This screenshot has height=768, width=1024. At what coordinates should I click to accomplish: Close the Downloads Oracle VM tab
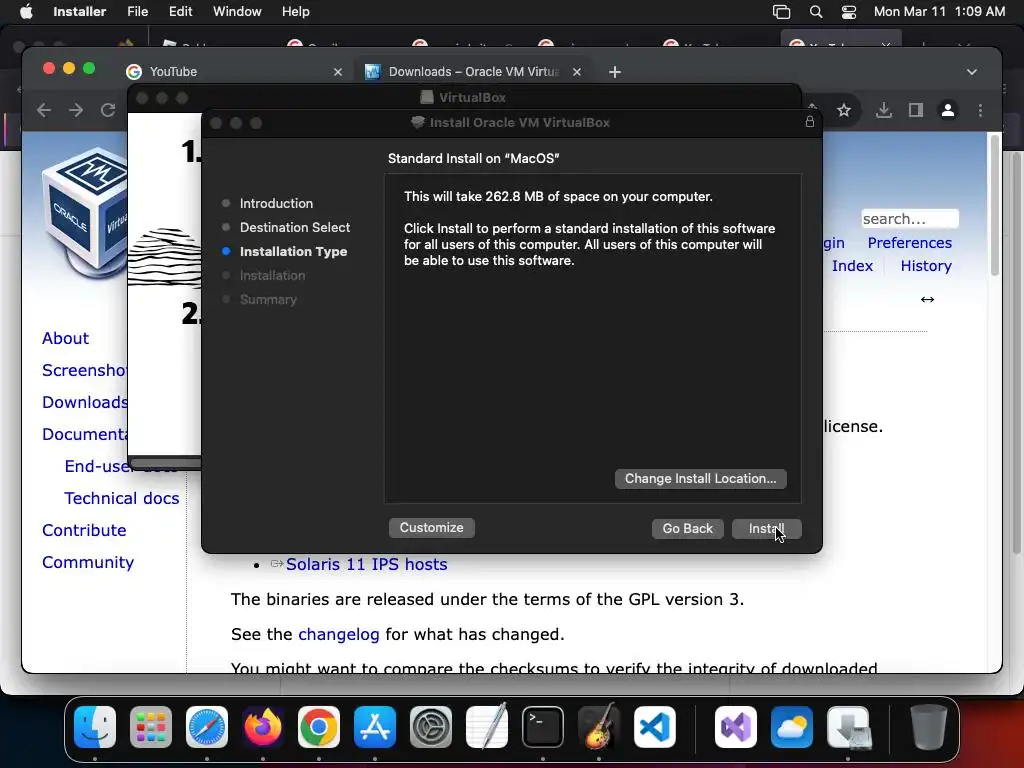[577, 72]
